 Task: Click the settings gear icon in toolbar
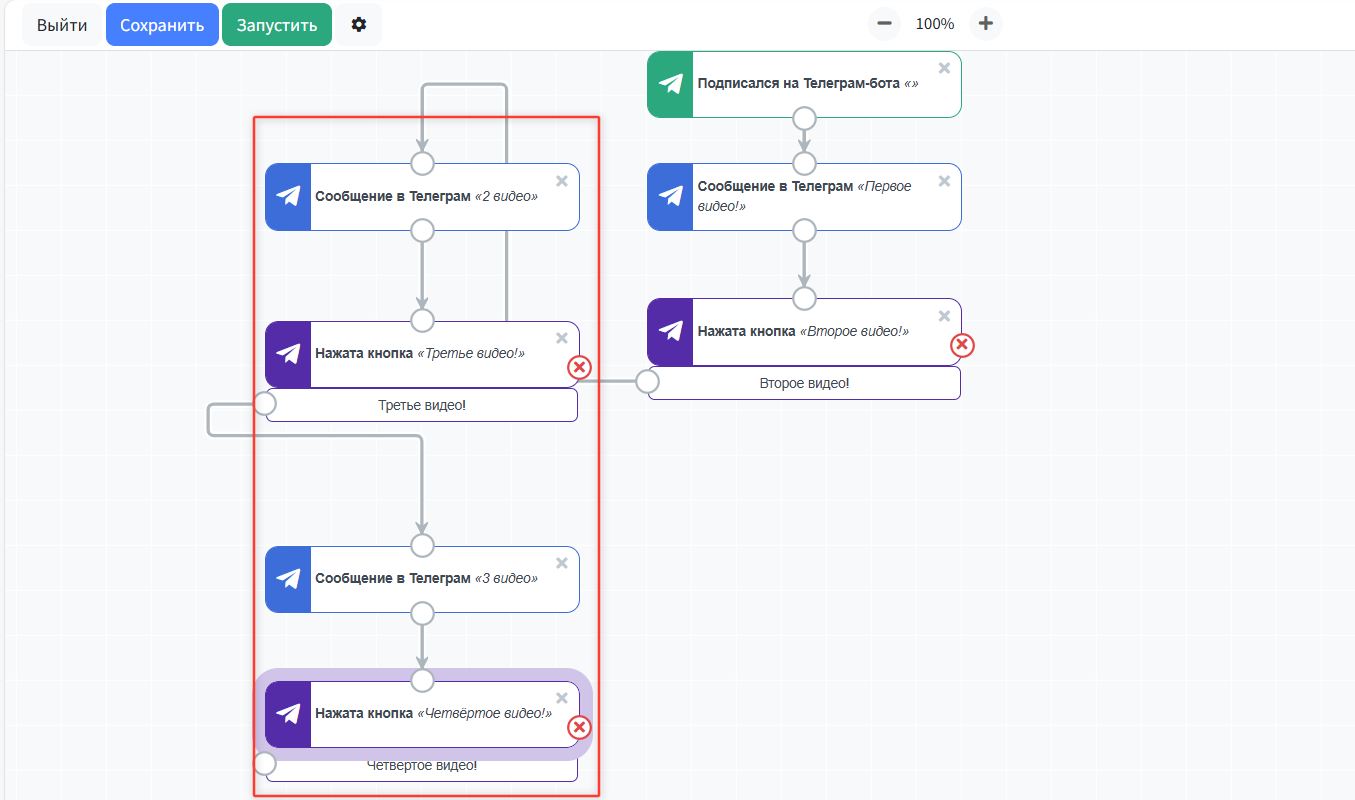[359, 25]
